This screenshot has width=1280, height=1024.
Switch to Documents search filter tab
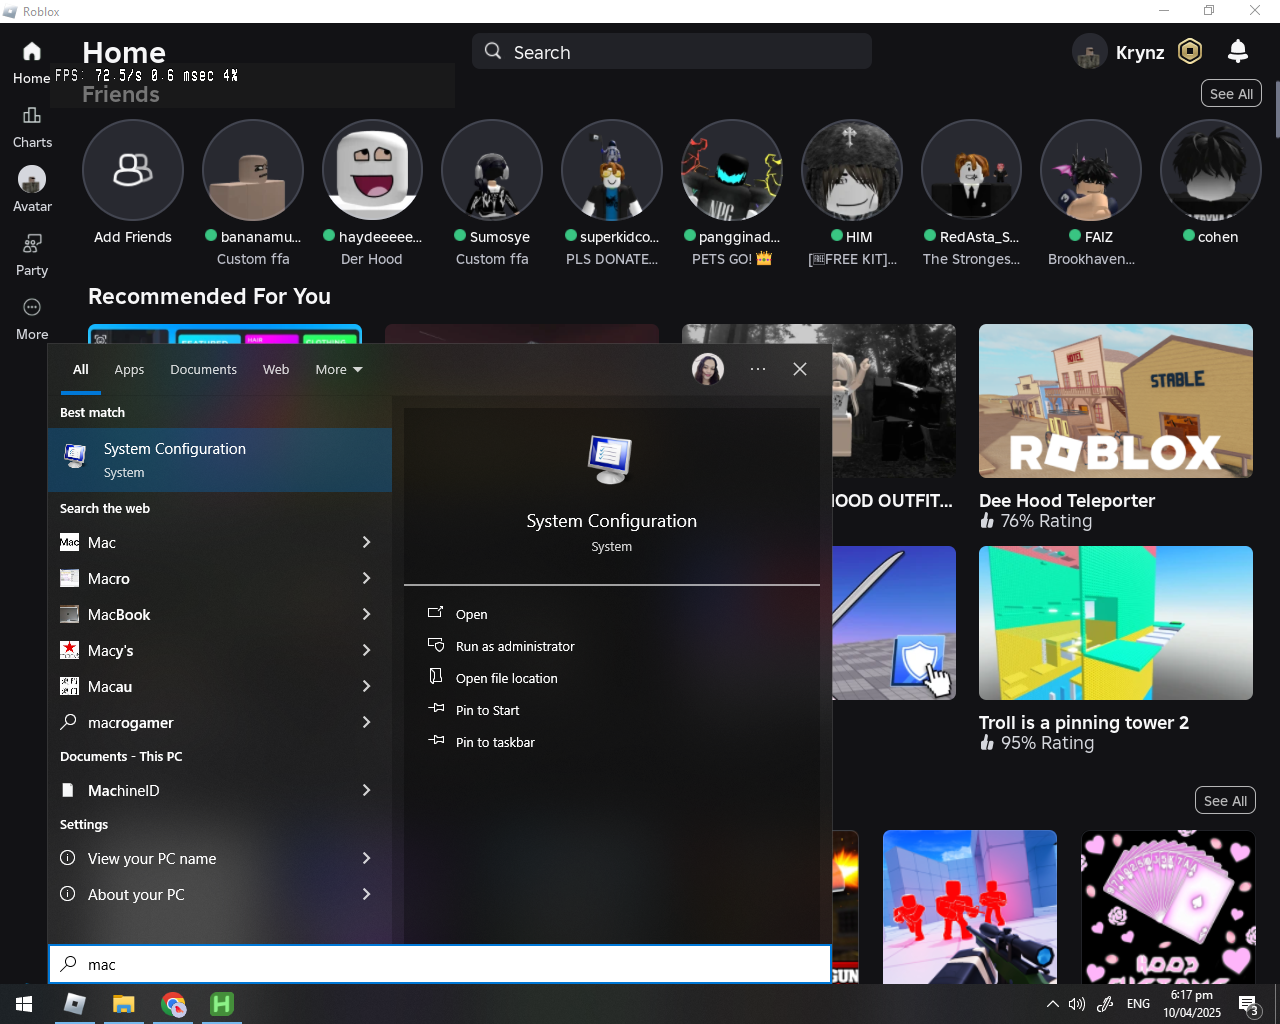pyautogui.click(x=203, y=369)
